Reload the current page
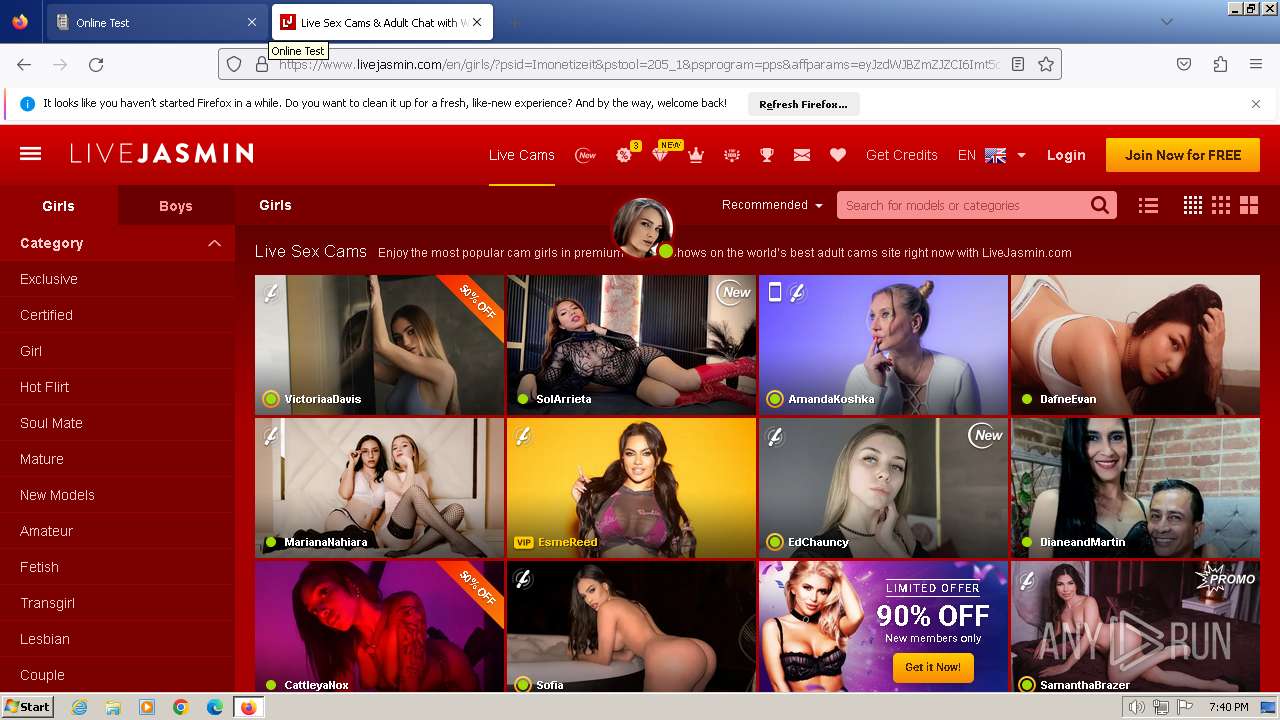This screenshot has width=1280, height=720. 96,64
